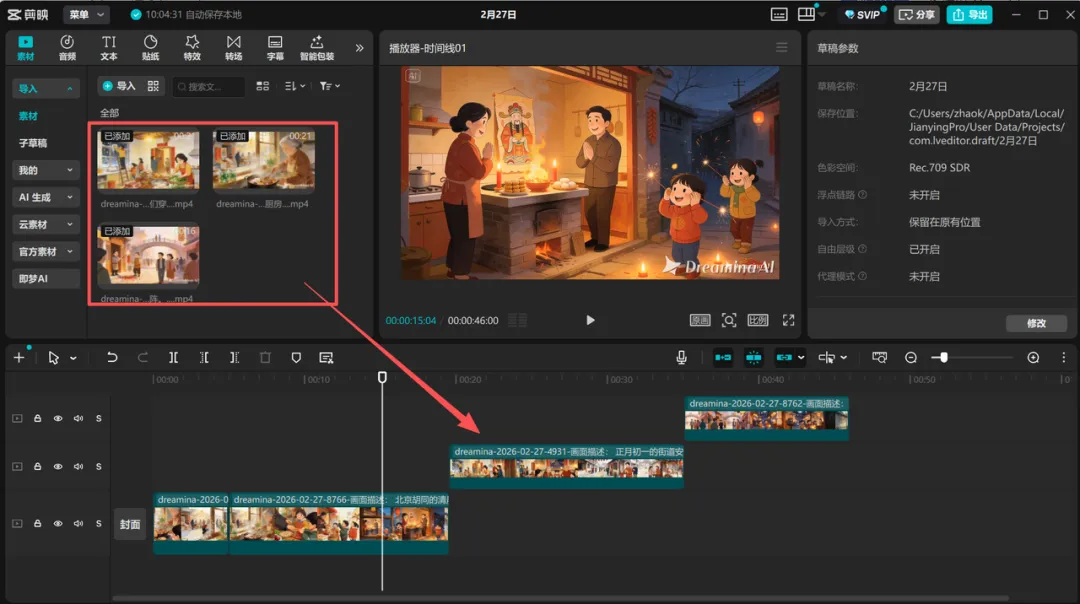Click the 导入 import button with plus

119,86
